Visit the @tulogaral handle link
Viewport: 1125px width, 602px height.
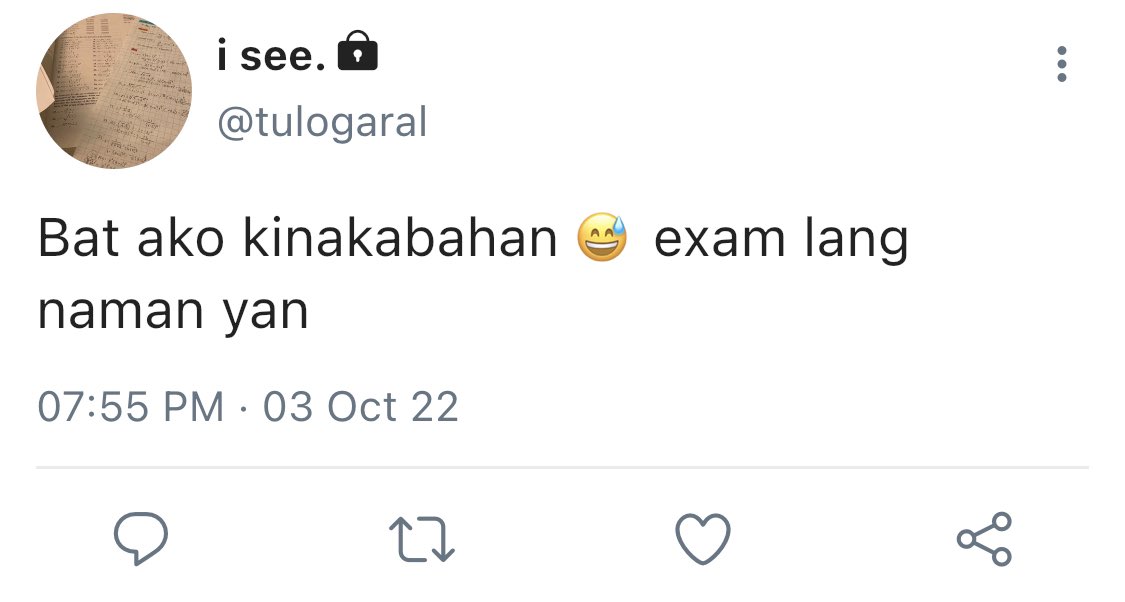[x=322, y=123]
